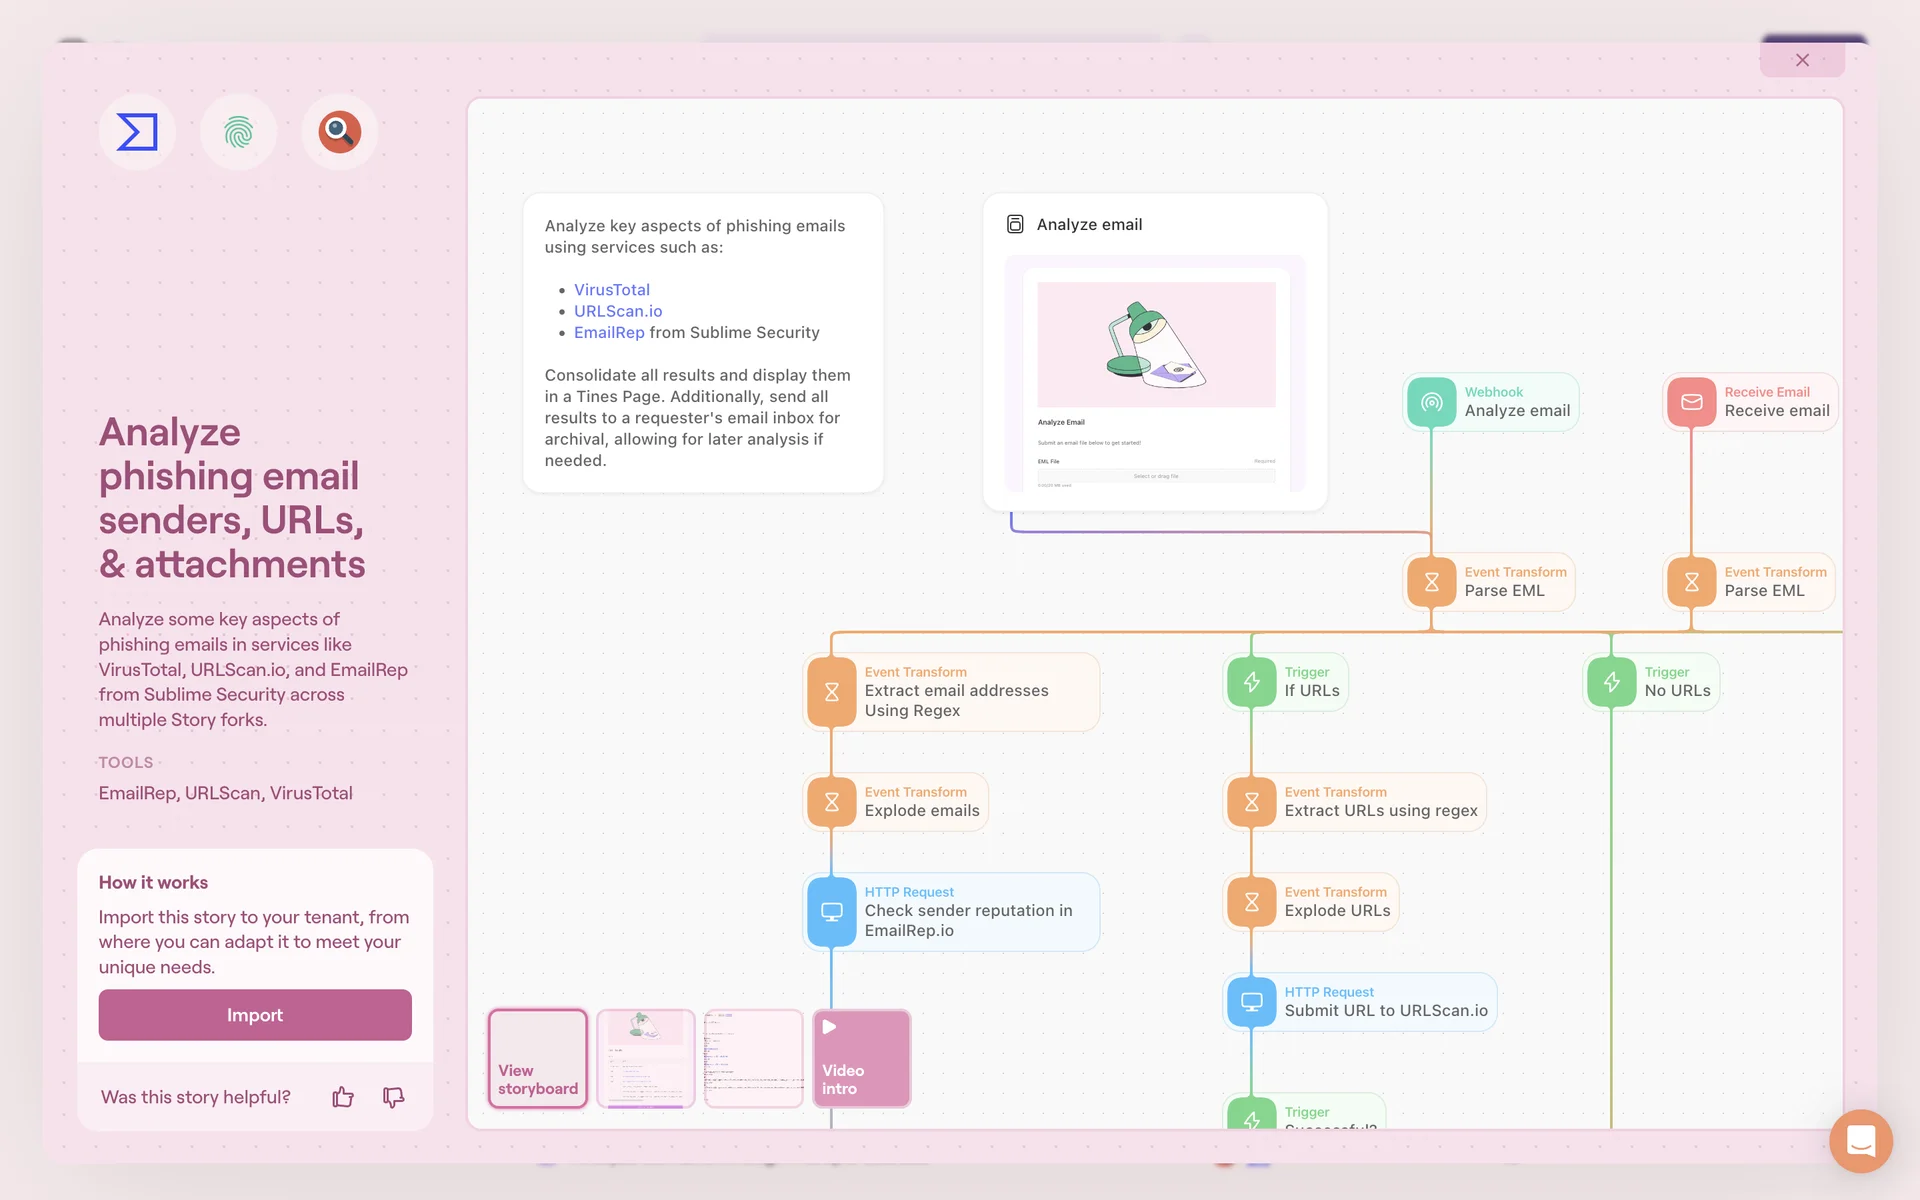Viewport: 1920px width, 1200px height.
Task: Open the View storyboard thumbnail
Action: tap(537, 1058)
